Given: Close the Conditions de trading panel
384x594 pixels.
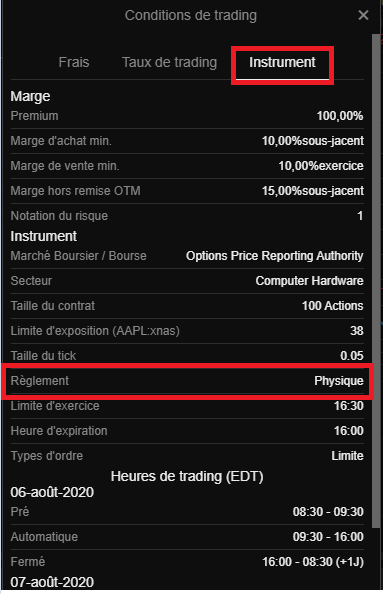Looking at the screenshot, I should pyautogui.click(x=363, y=15).
